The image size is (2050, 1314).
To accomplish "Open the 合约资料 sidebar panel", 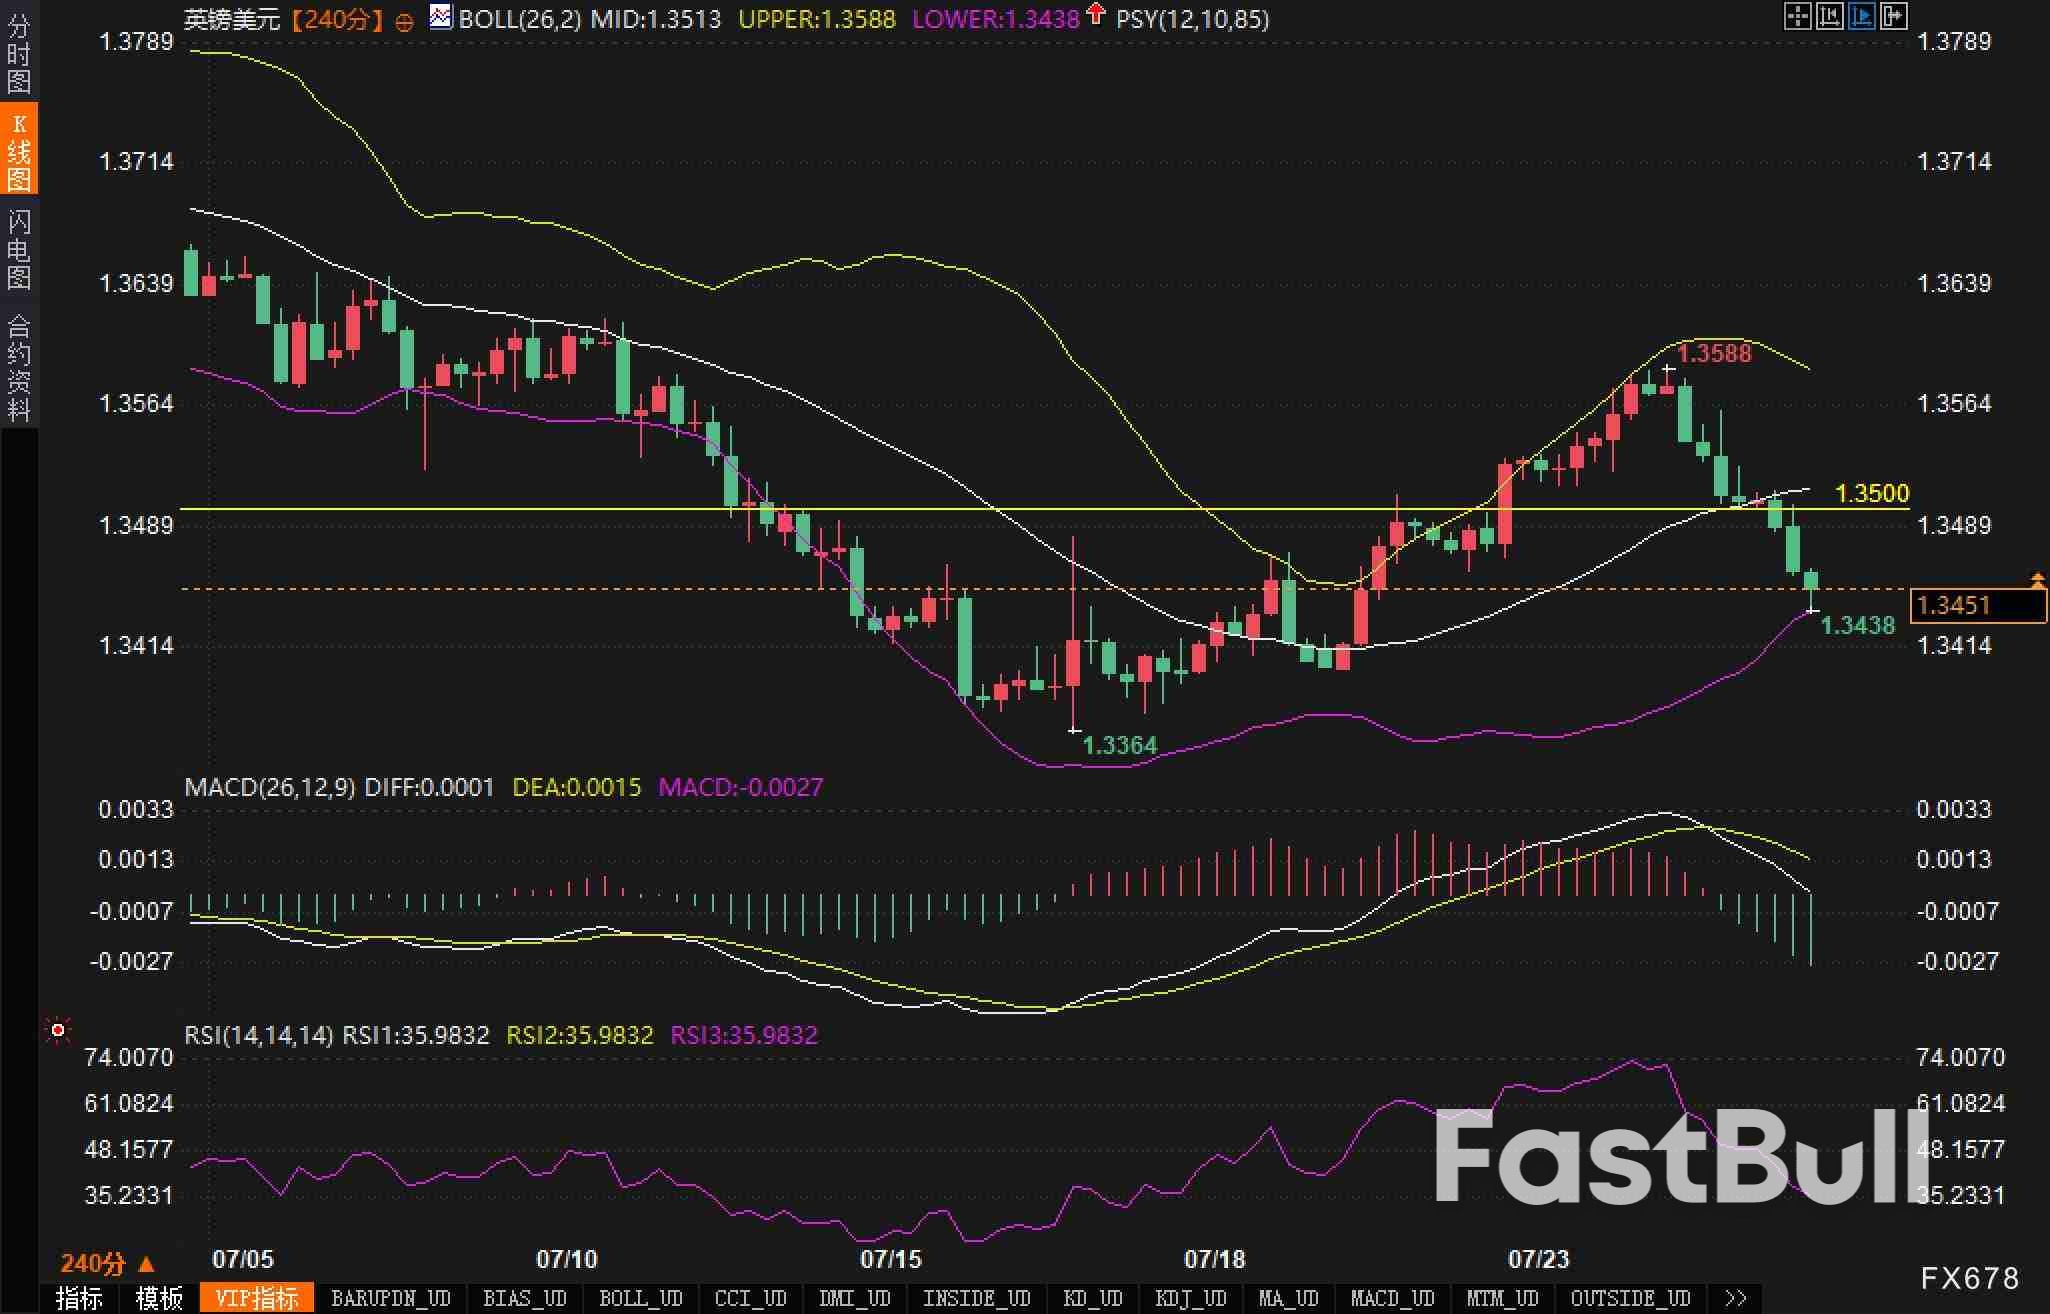I will [x=18, y=366].
